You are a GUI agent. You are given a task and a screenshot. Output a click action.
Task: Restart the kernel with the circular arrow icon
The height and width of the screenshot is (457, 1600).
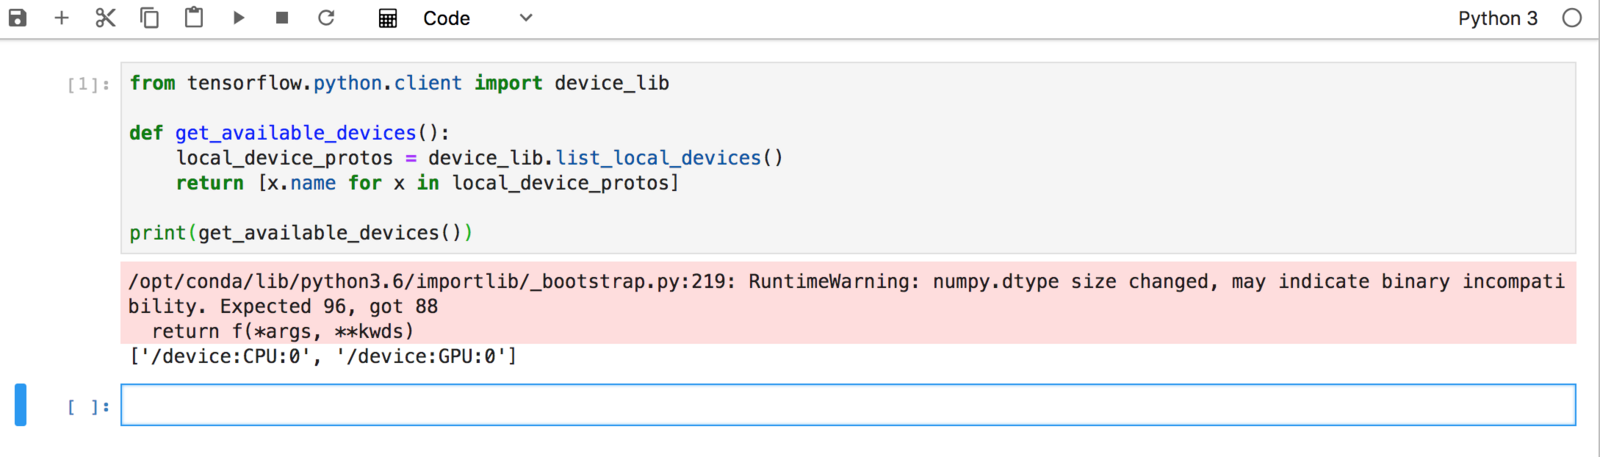tap(326, 18)
